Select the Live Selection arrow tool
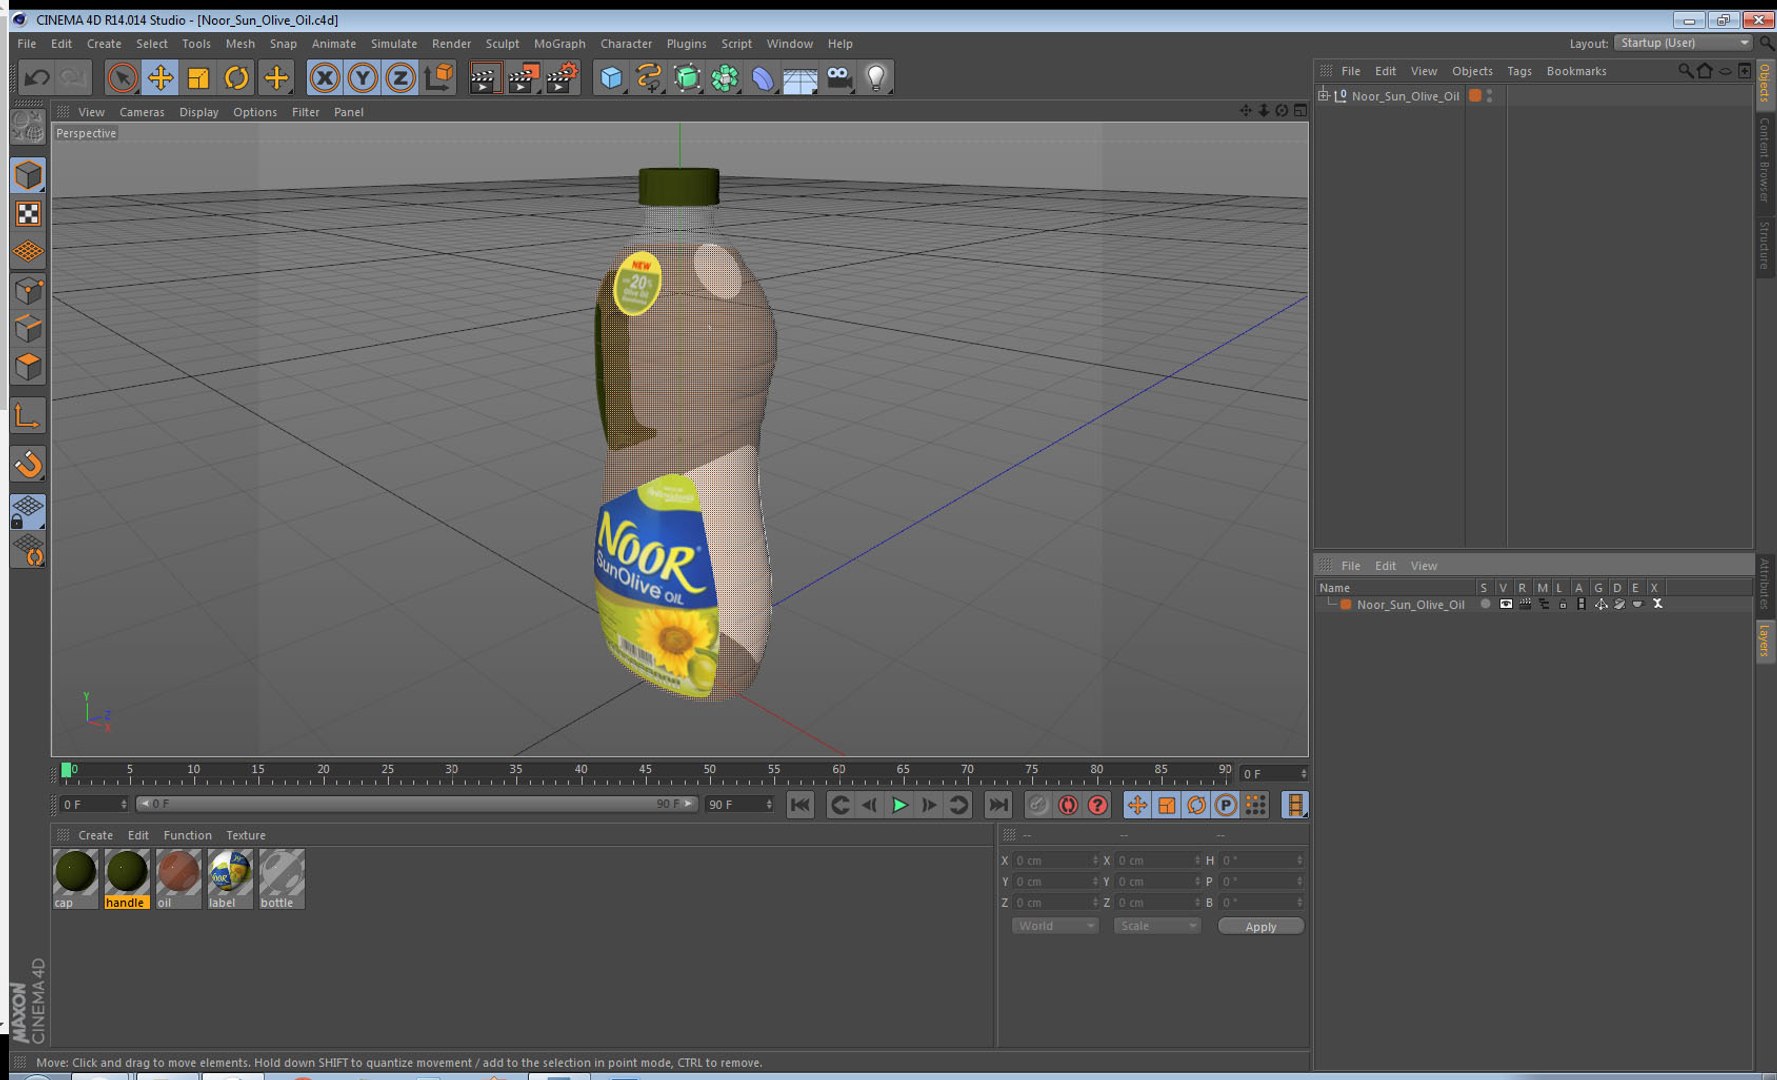Screen dimensions: 1777x1080 122,78
